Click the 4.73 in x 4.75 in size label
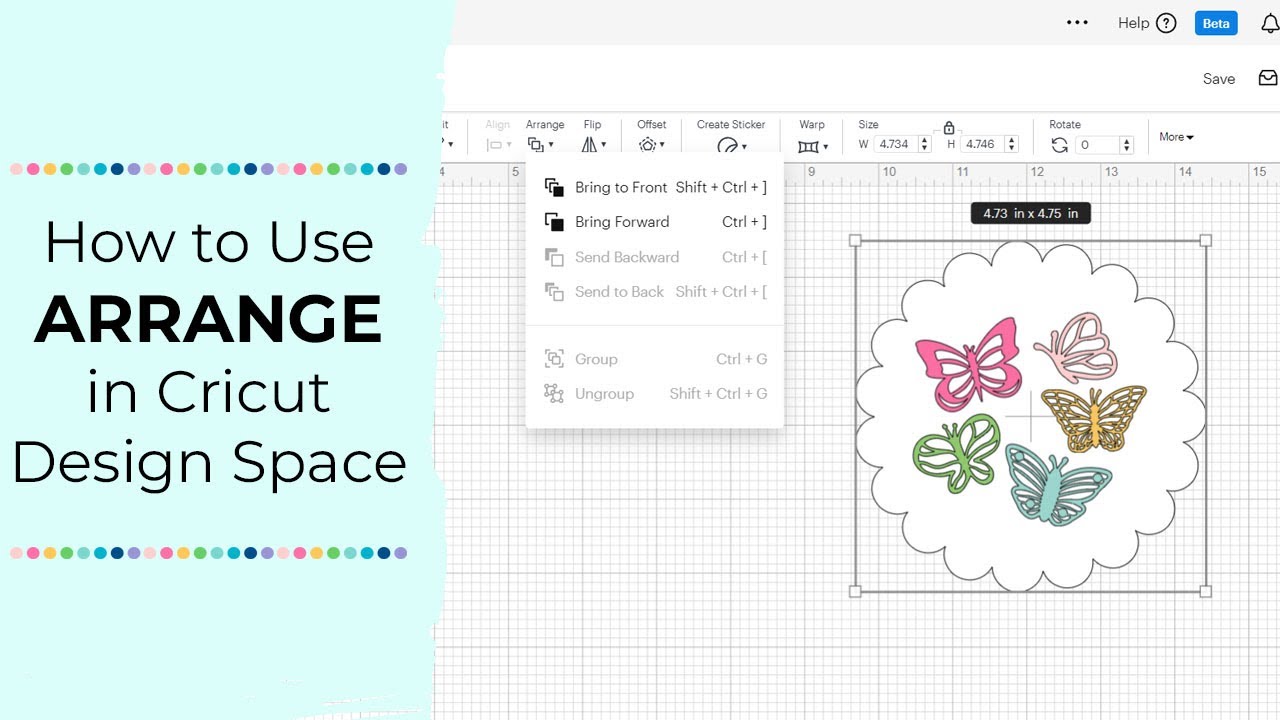 [1031, 213]
